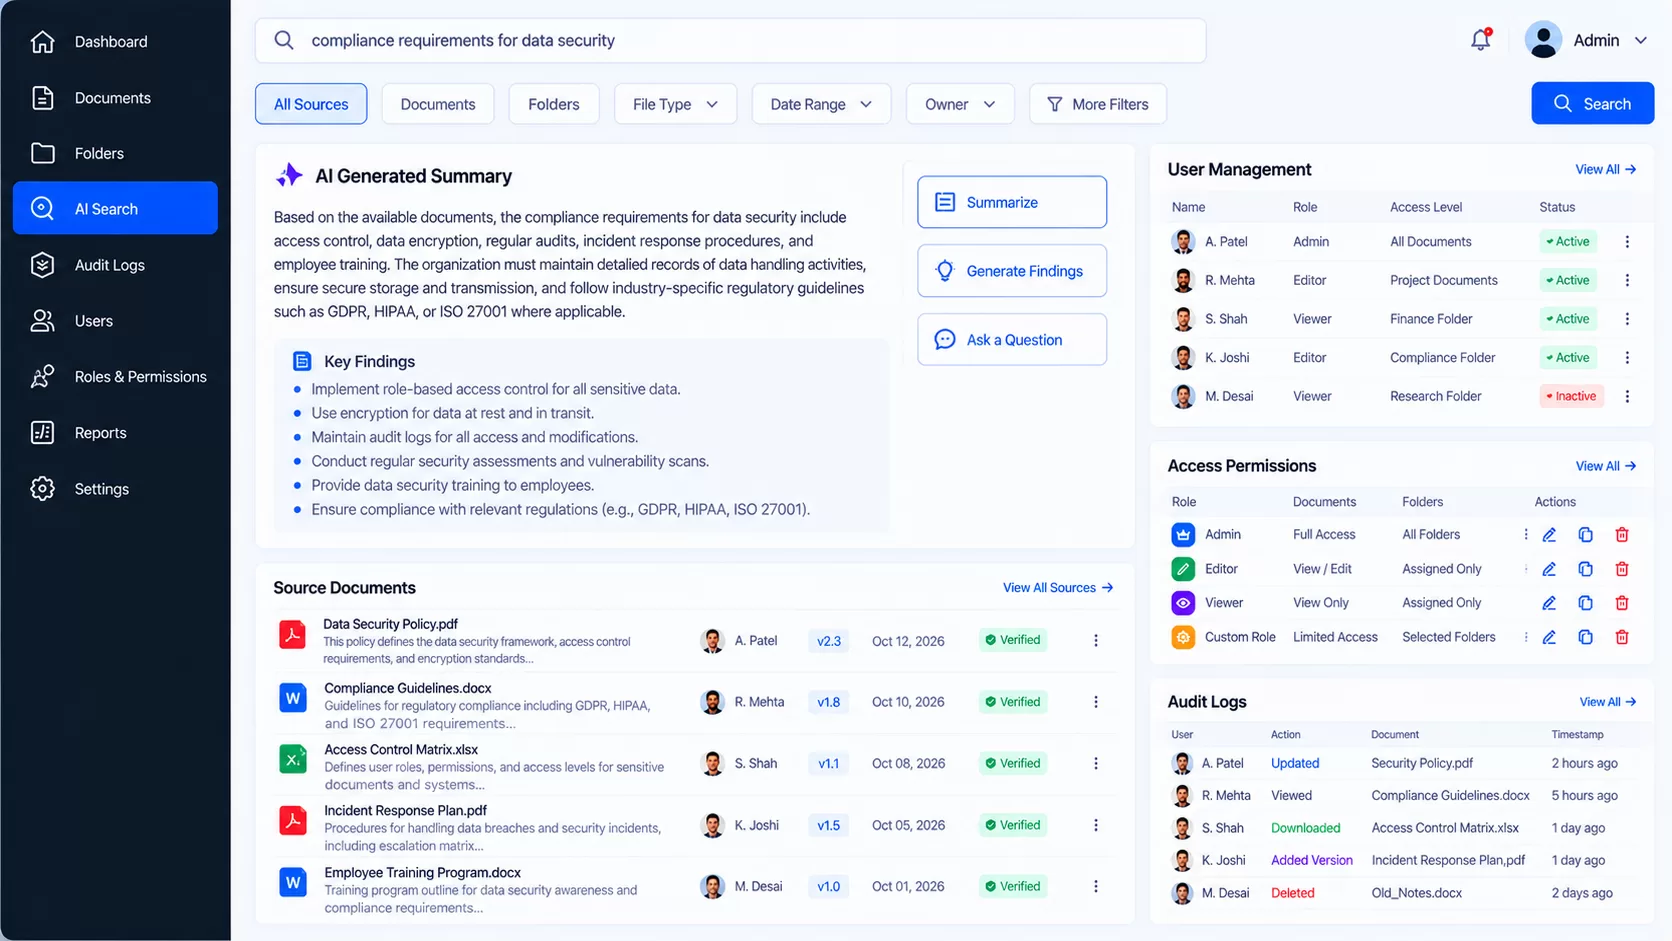Edit the Admin role permissions pencil icon
The image size is (1672, 941).
click(x=1549, y=535)
